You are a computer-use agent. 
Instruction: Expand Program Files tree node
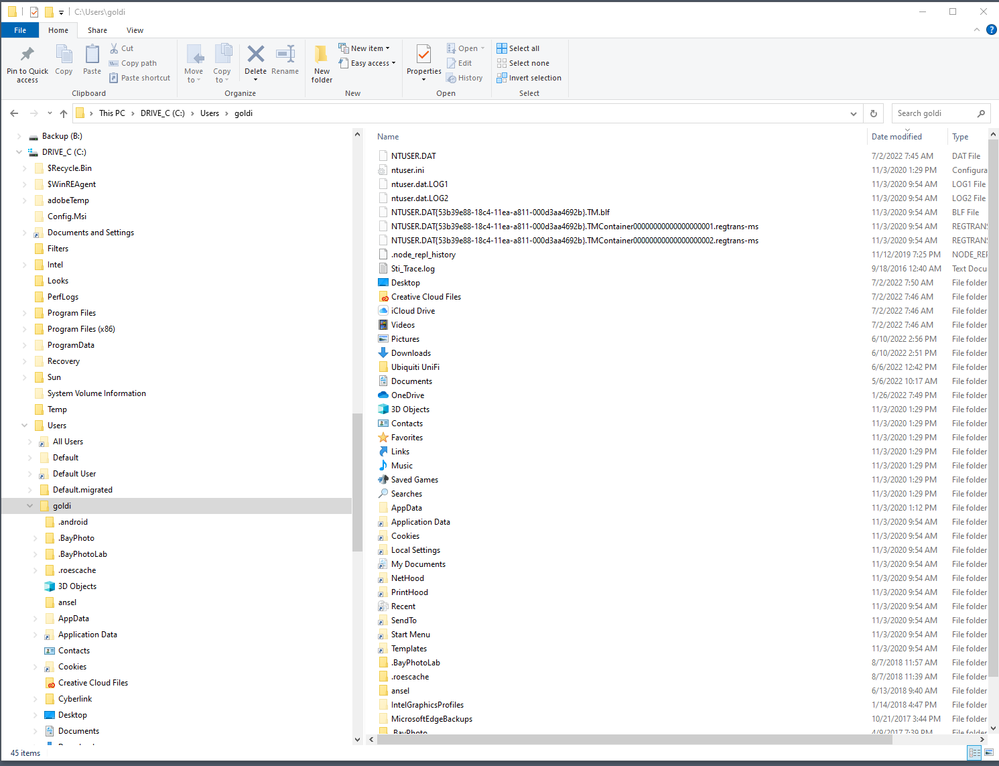click(x=24, y=313)
